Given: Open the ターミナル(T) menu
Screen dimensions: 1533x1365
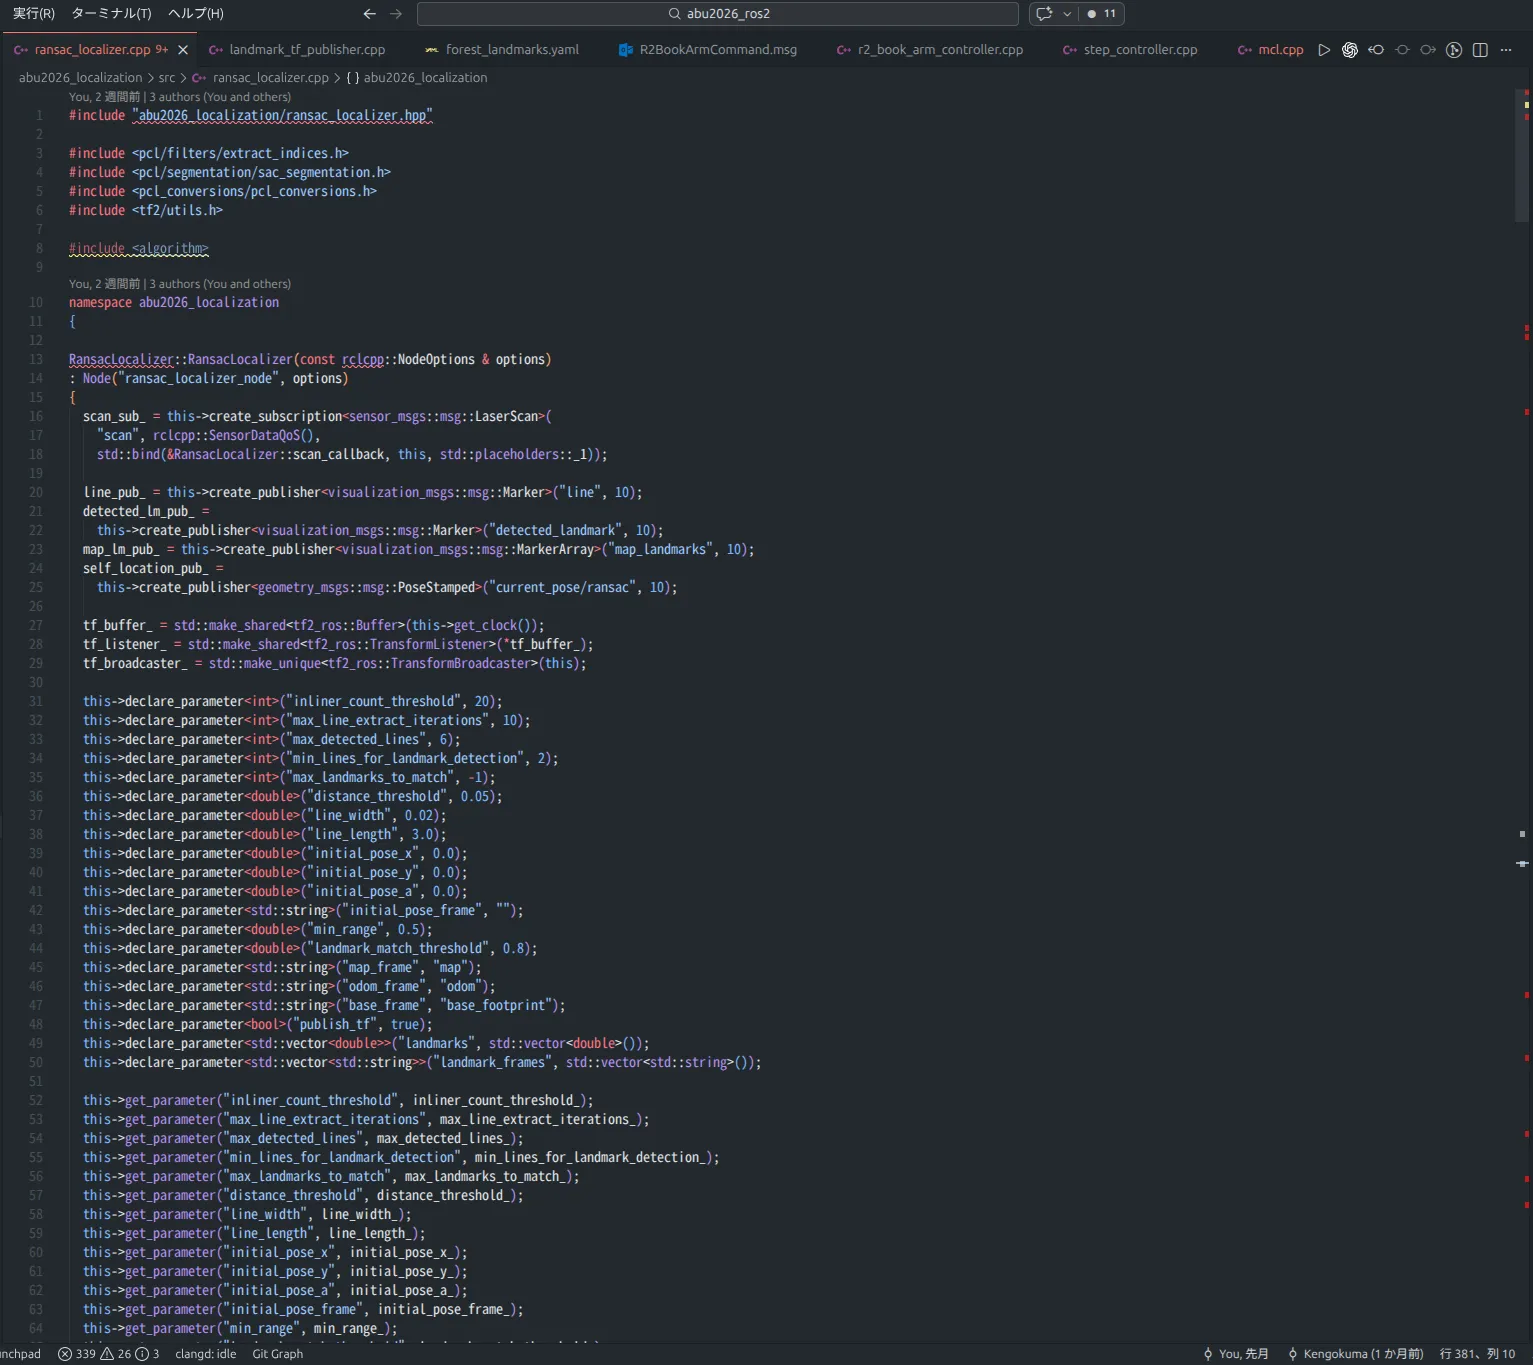Looking at the screenshot, I should click(x=111, y=14).
